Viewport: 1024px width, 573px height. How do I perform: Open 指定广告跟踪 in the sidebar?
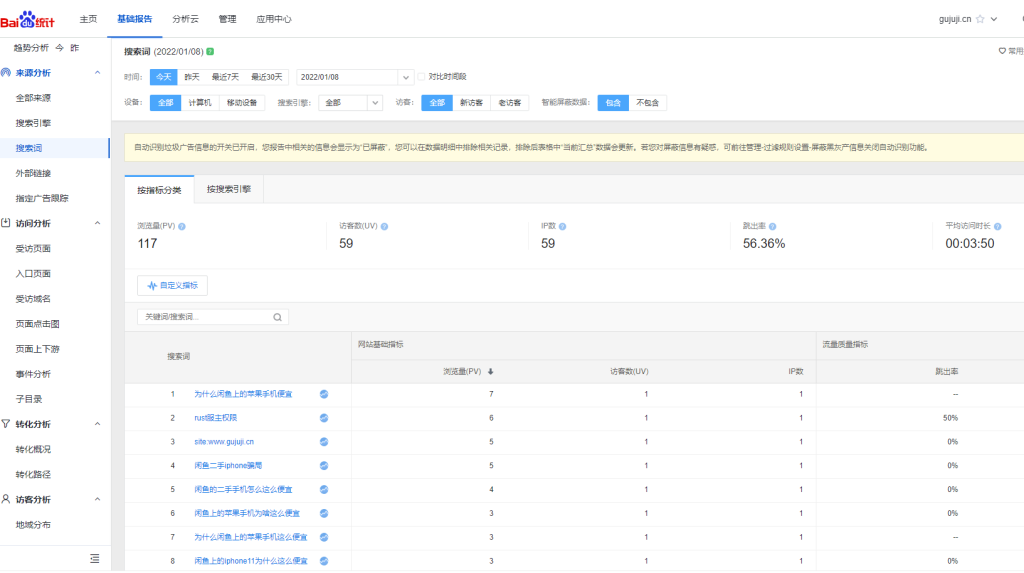(x=42, y=198)
